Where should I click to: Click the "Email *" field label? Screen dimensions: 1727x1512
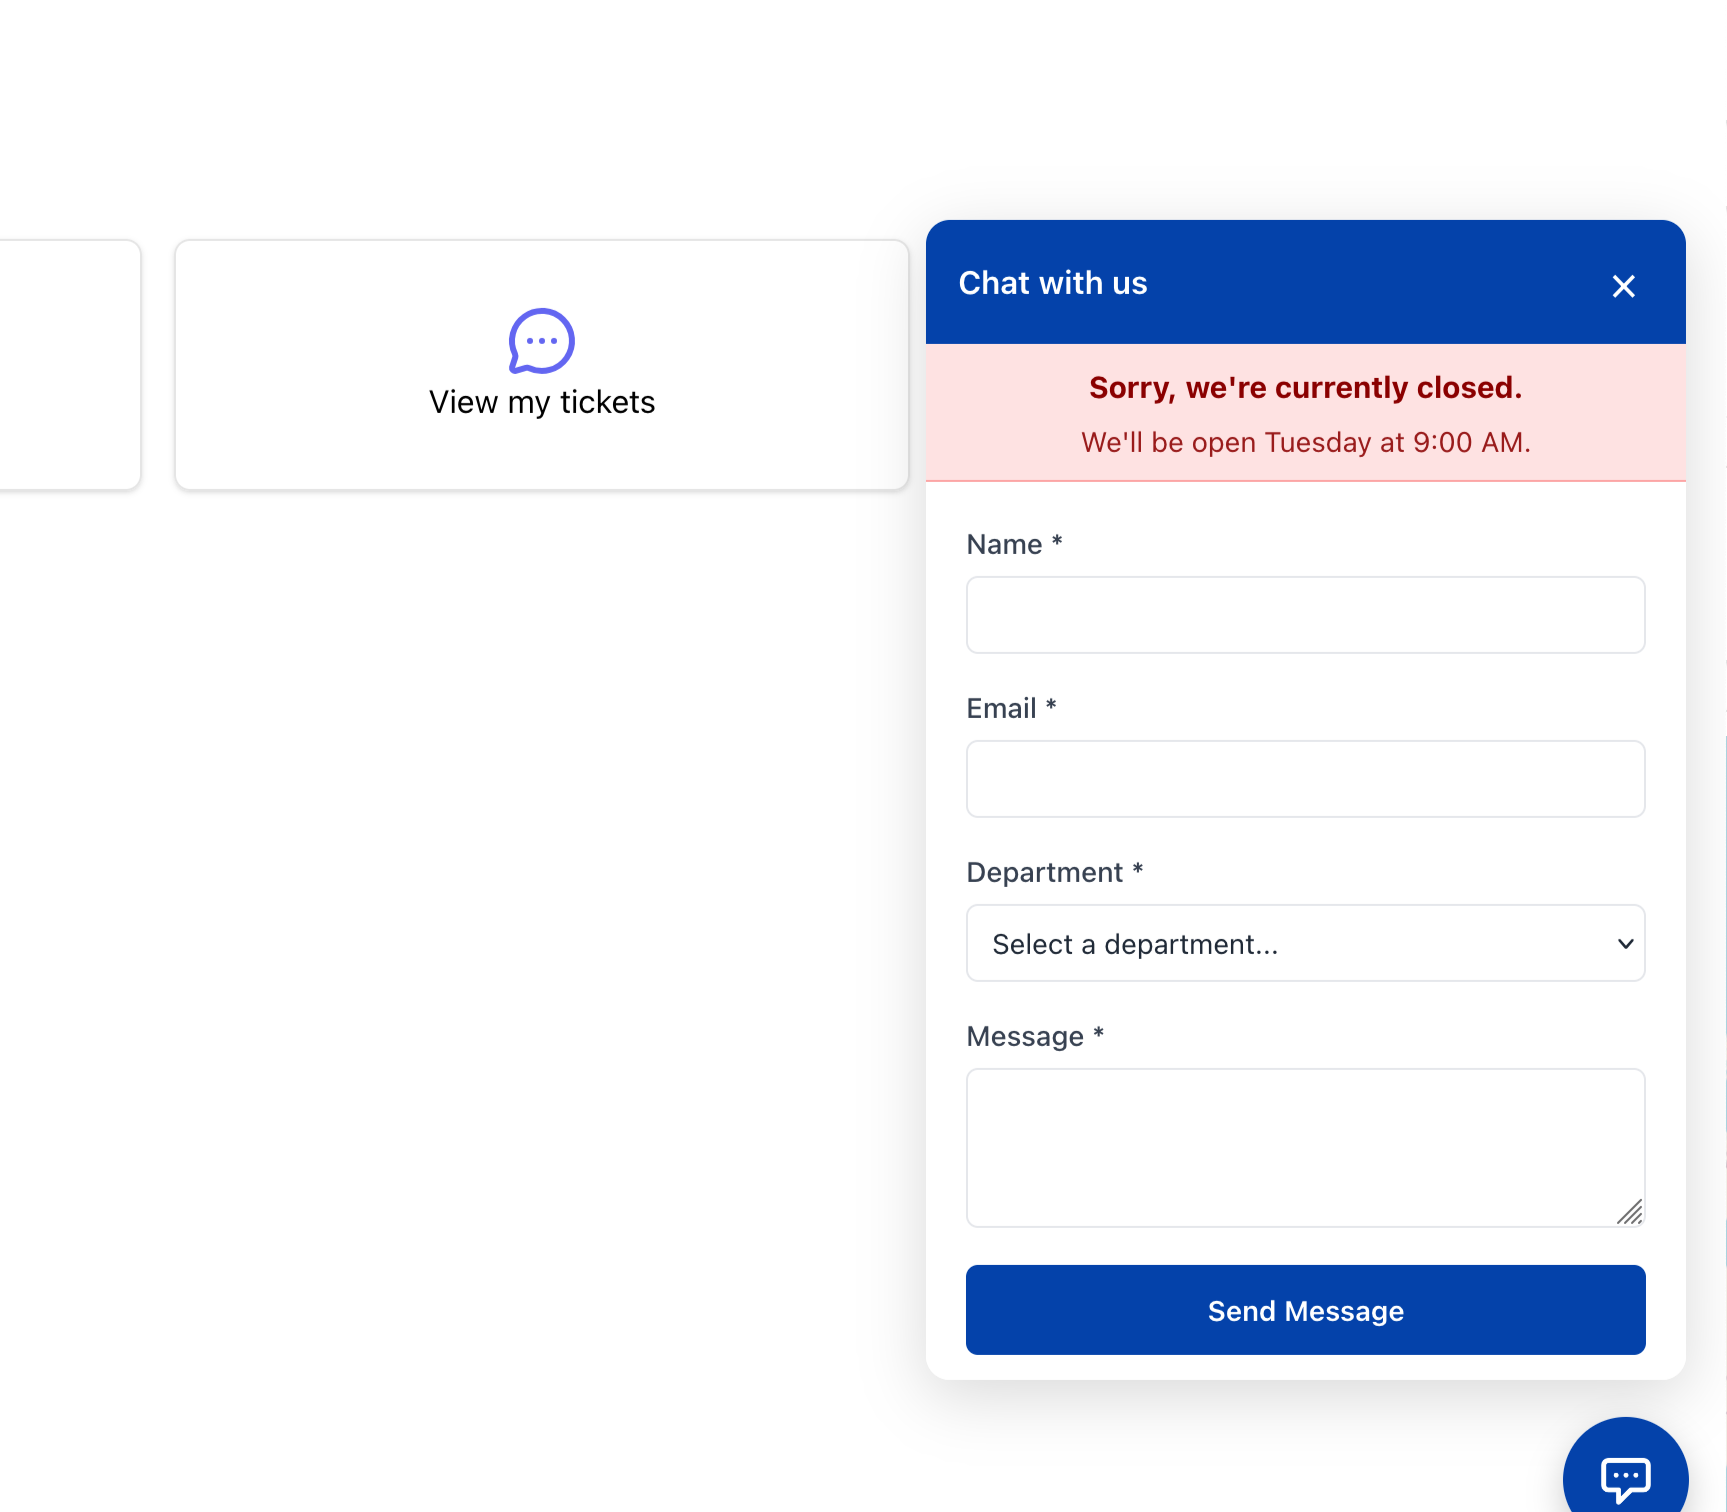(x=1011, y=708)
